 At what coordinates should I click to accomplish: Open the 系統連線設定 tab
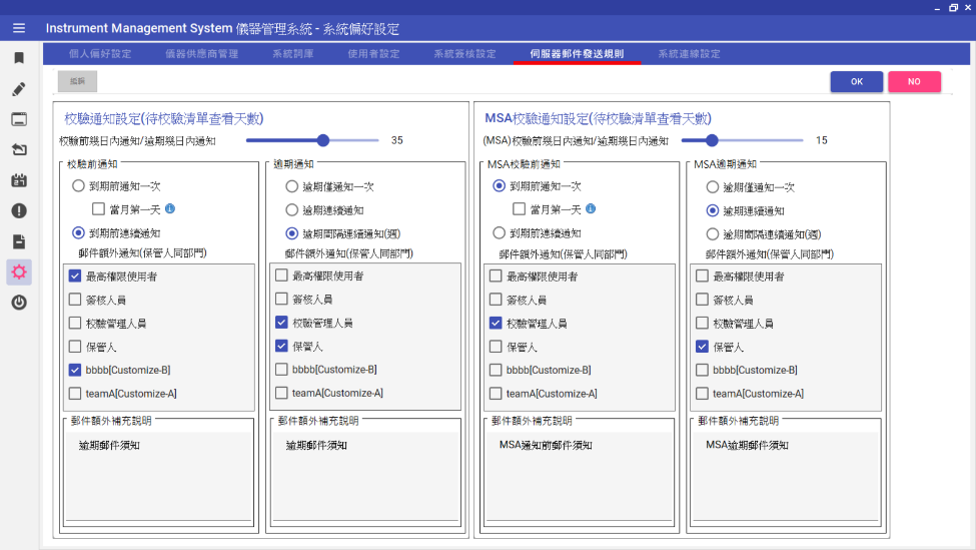tap(689, 54)
